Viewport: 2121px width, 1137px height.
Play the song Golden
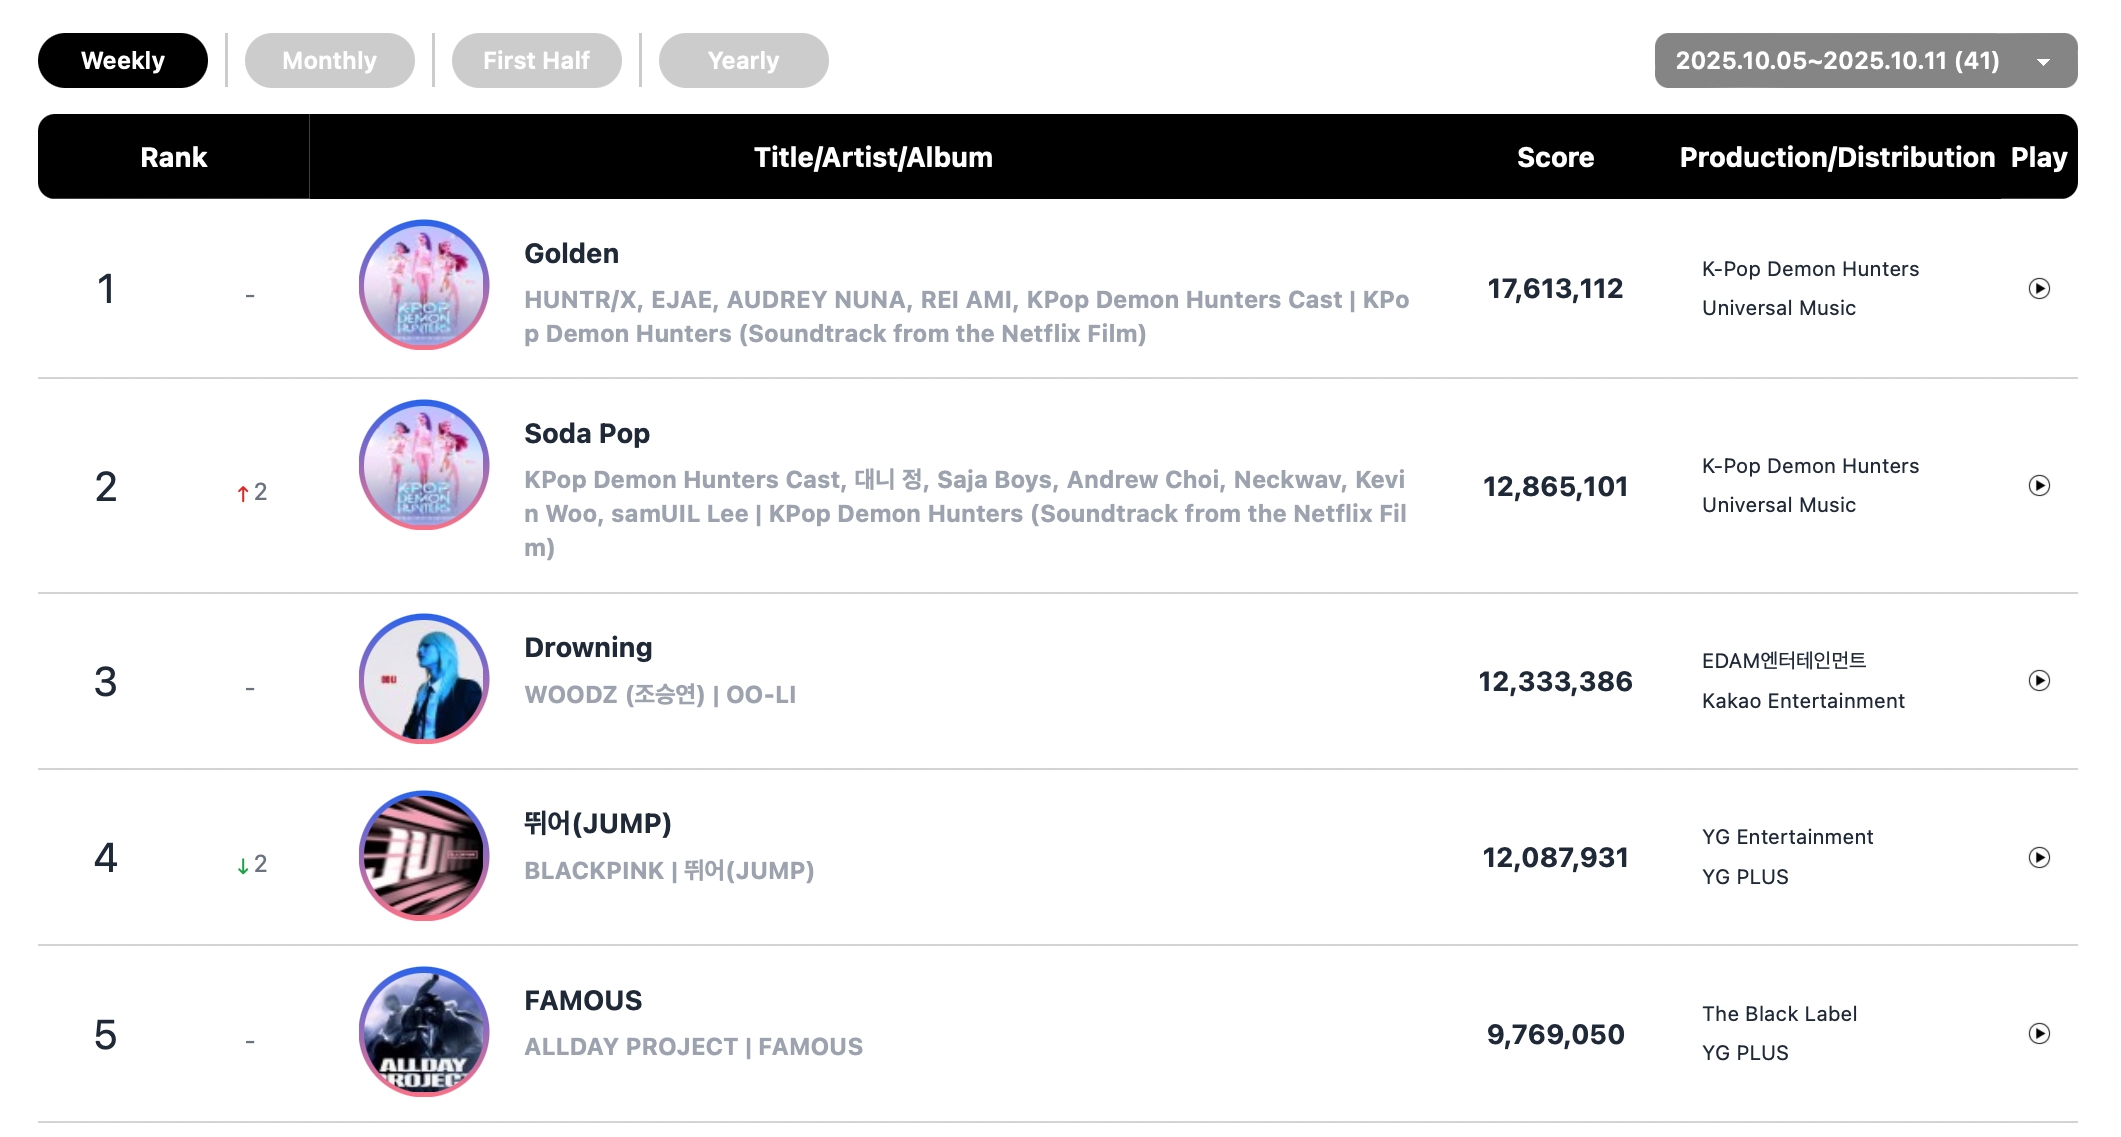(2039, 289)
